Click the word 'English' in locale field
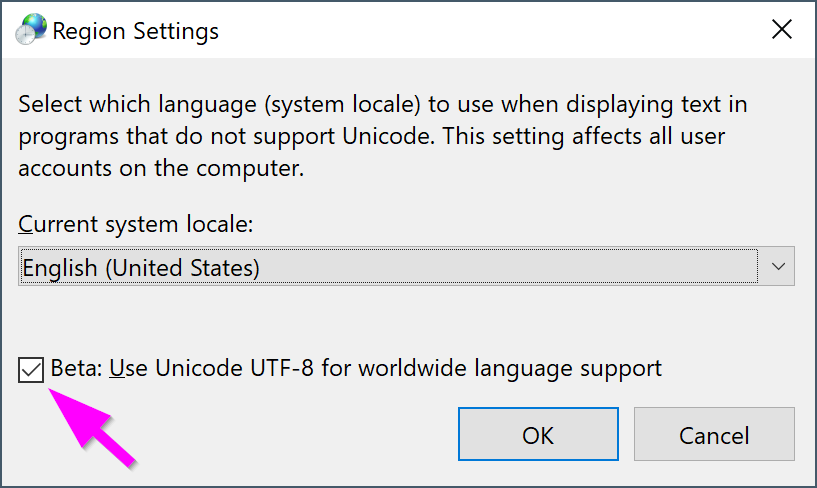 (x=60, y=268)
